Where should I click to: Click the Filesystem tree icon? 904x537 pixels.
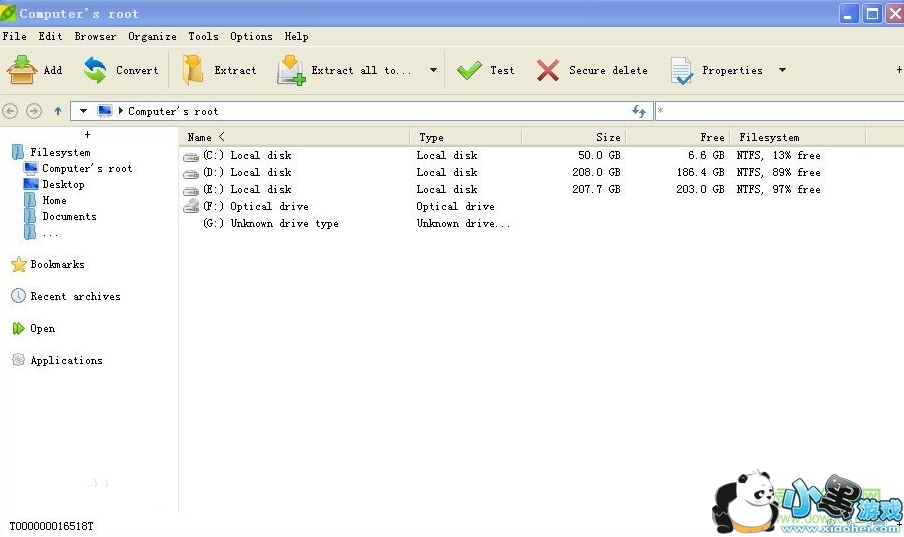click(18, 152)
